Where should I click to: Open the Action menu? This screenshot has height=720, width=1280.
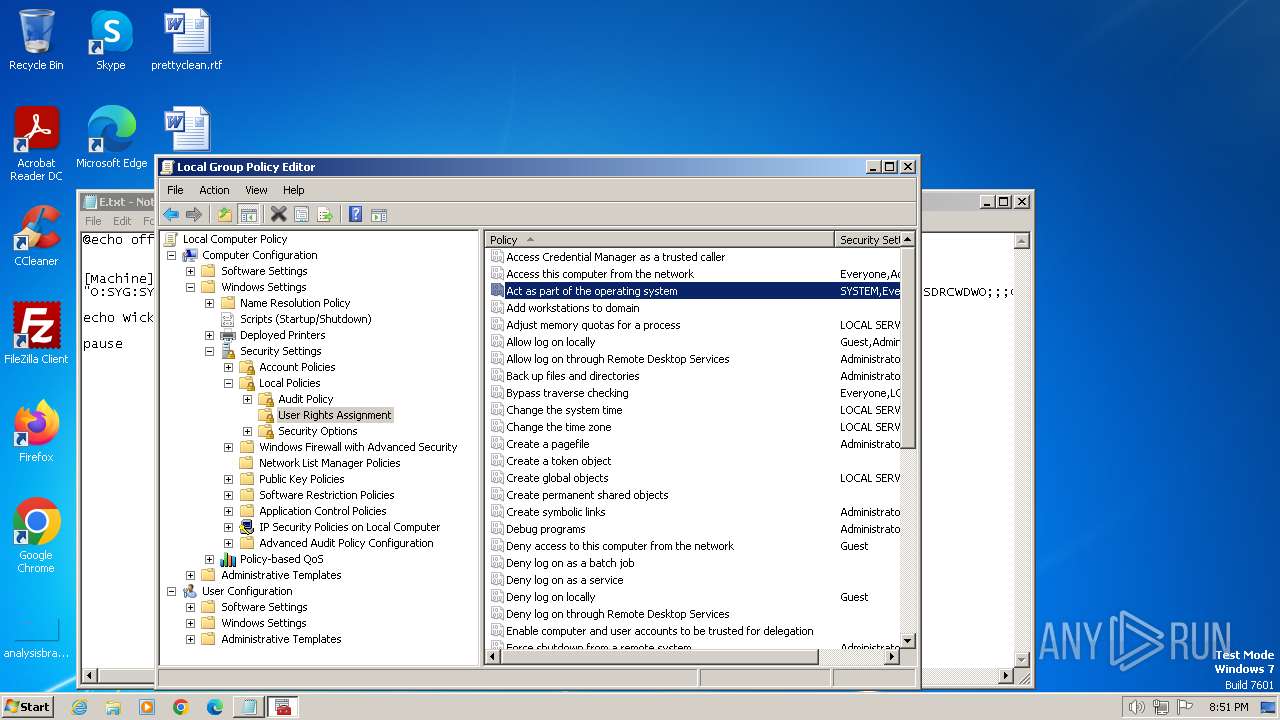click(214, 190)
